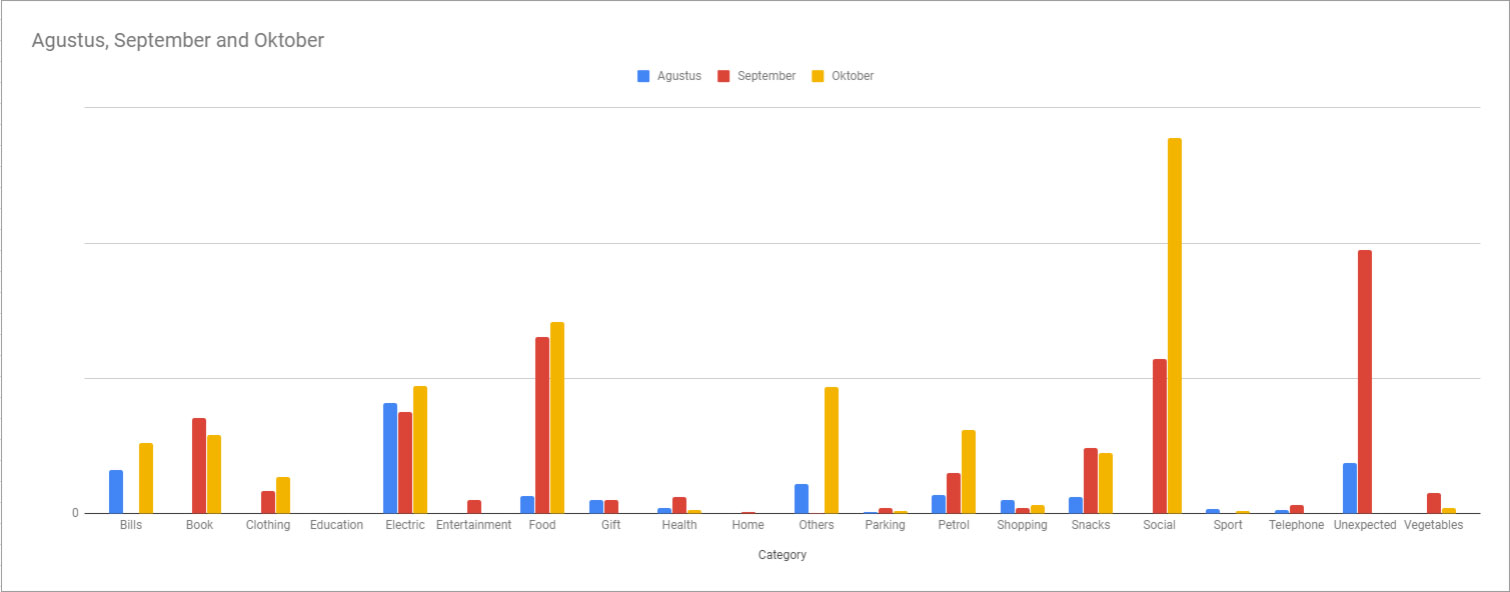
Task: Select the chart title text
Action: point(178,41)
